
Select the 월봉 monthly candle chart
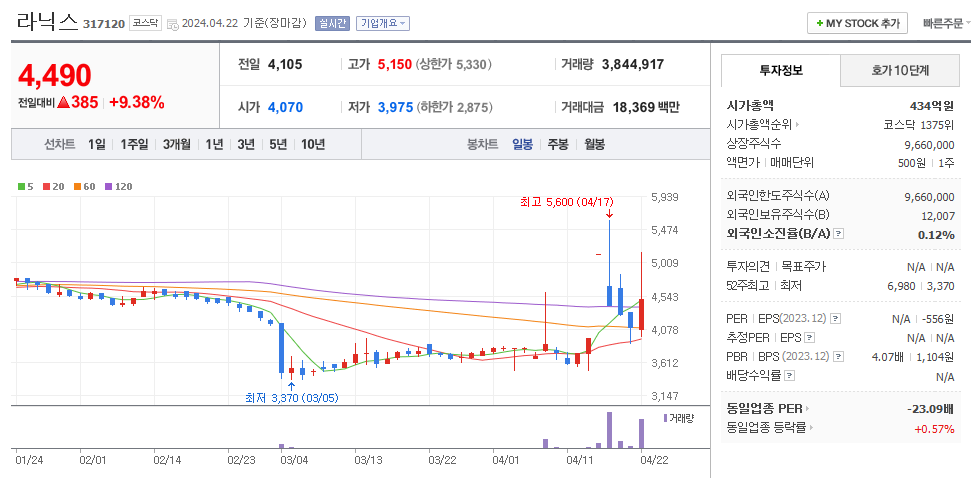pyautogui.click(x=594, y=145)
